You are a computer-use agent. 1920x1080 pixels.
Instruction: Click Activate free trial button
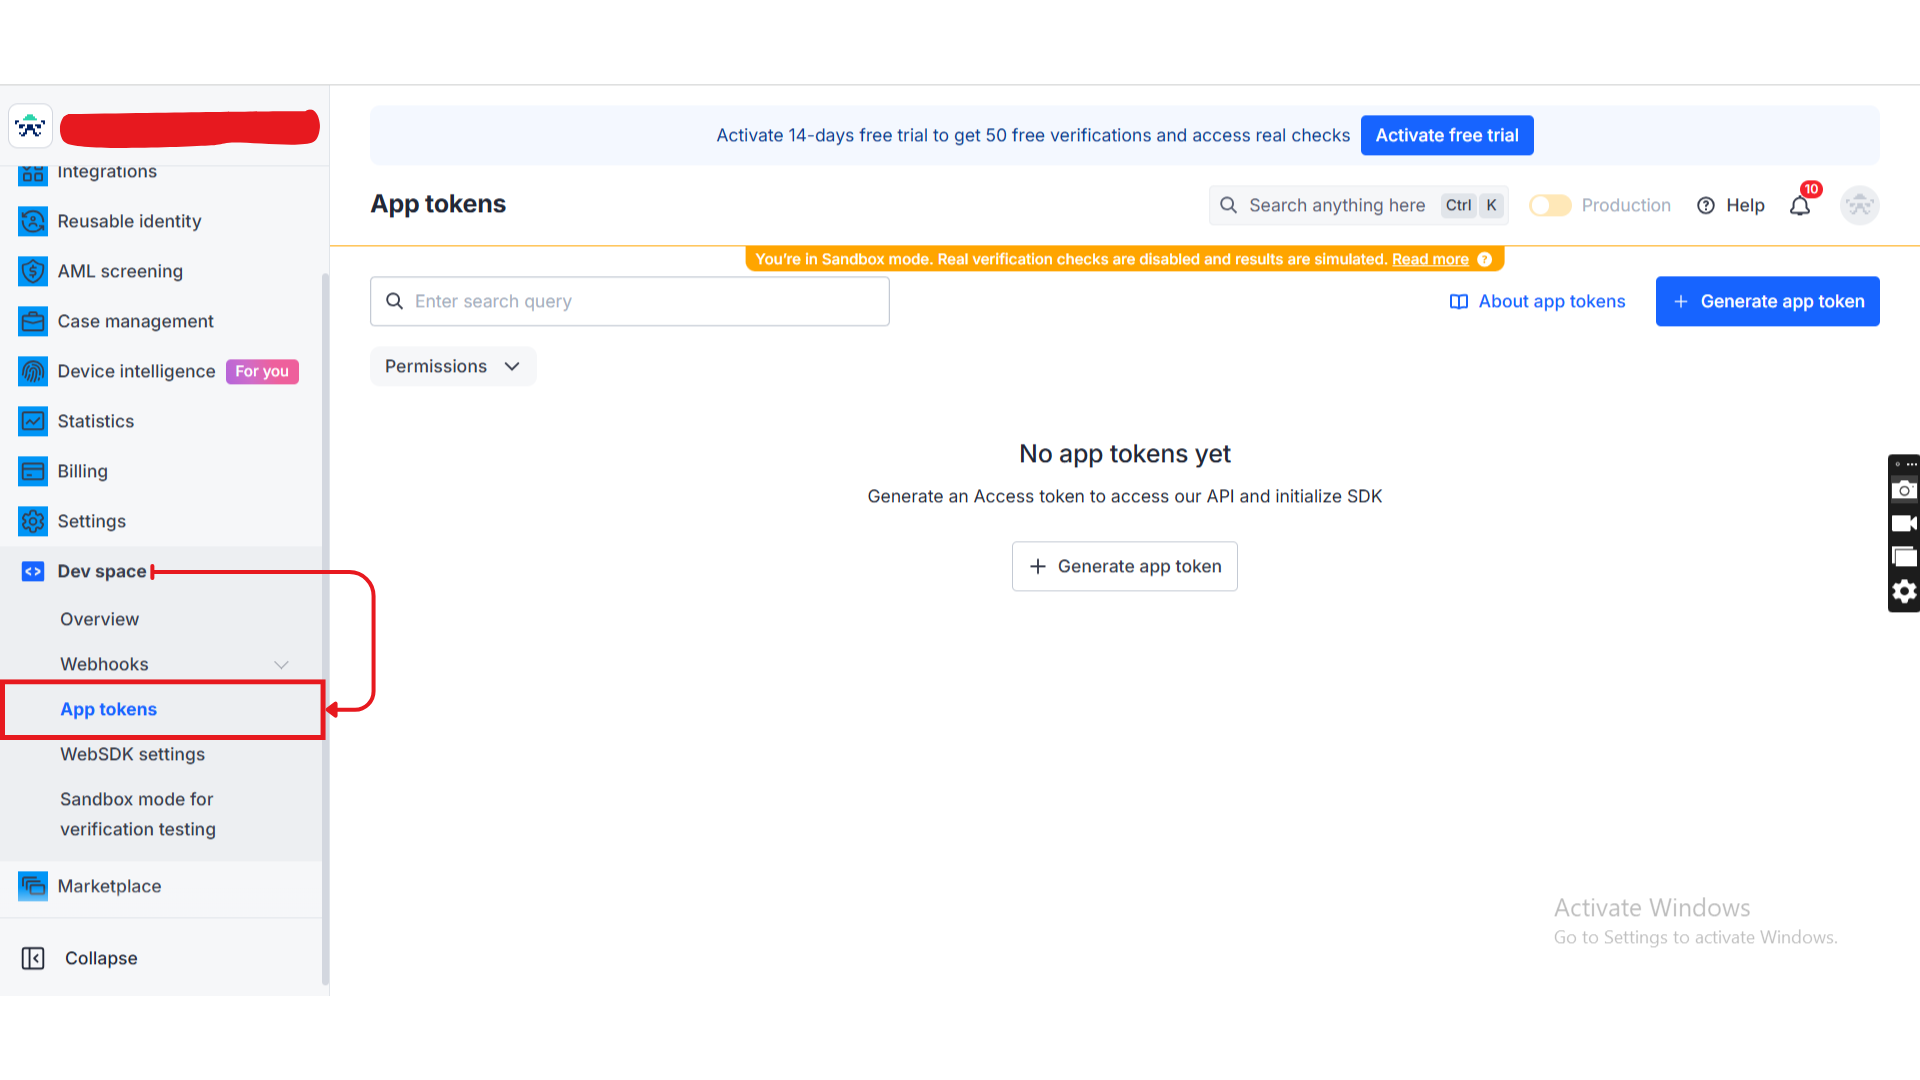1446,135
